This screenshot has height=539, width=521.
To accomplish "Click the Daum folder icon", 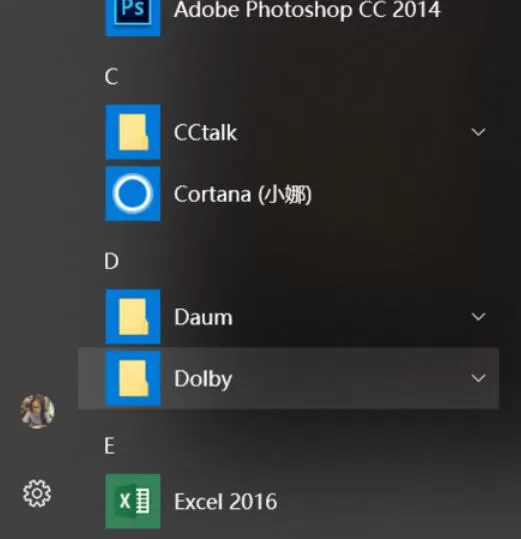I will [x=133, y=317].
